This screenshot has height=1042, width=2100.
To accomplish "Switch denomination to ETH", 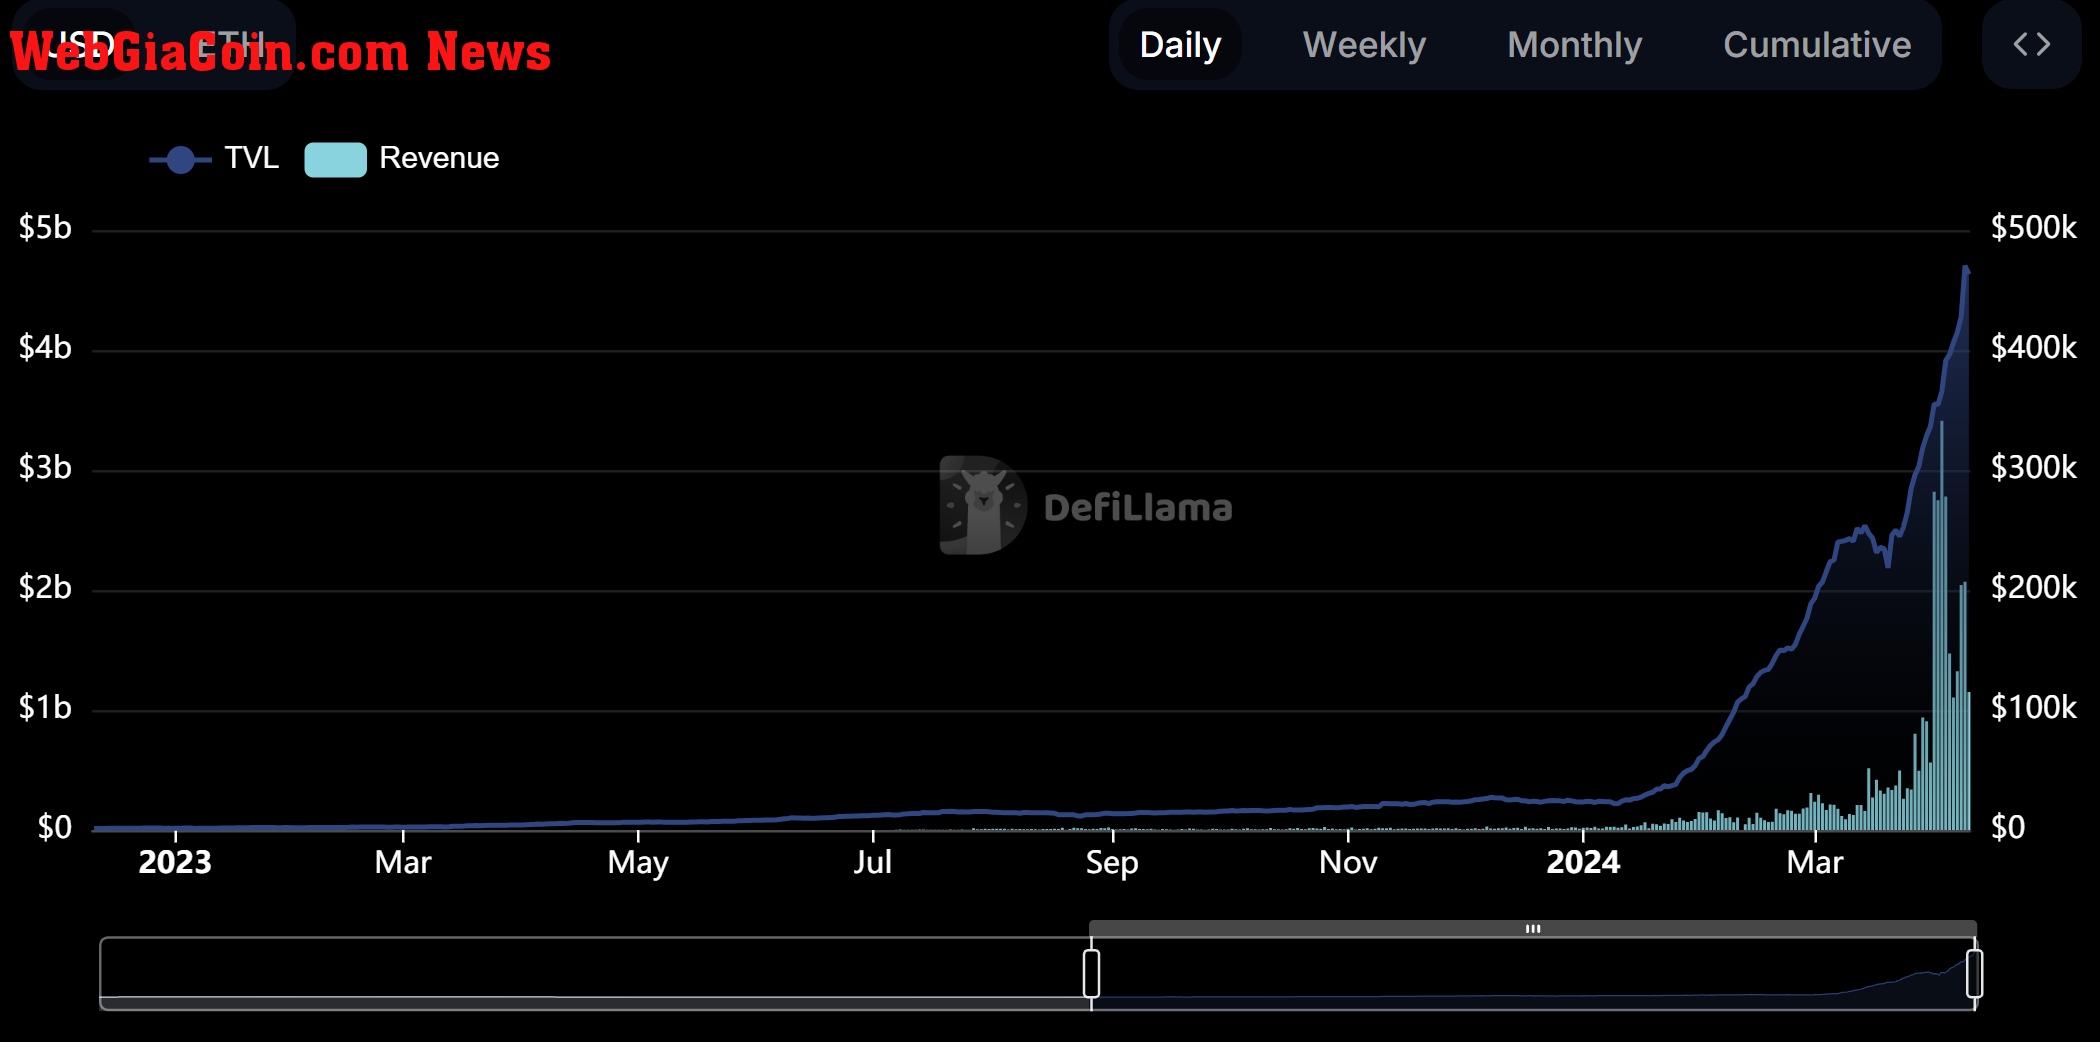I will coord(232,45).
